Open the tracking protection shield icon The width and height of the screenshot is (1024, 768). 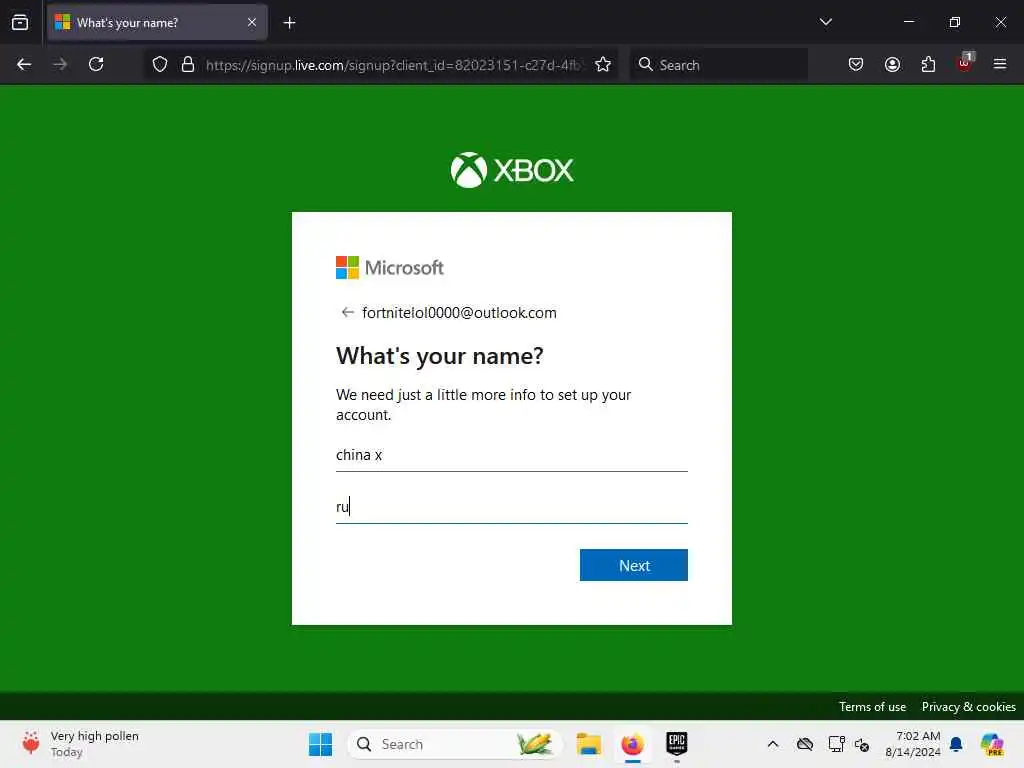click(160, 64)
